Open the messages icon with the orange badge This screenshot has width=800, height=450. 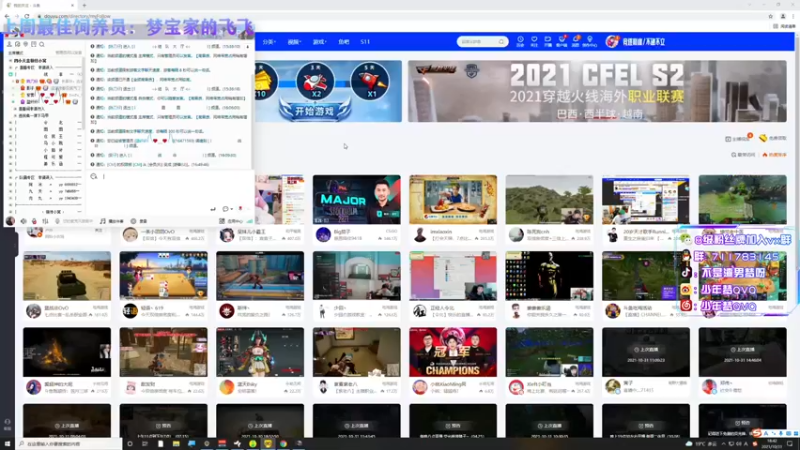pyautogui.click(x=576, y=41)
